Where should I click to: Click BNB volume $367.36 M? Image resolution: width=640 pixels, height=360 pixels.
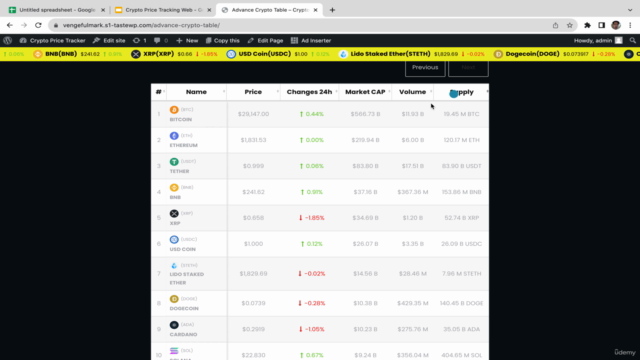[x=413, y=192]
